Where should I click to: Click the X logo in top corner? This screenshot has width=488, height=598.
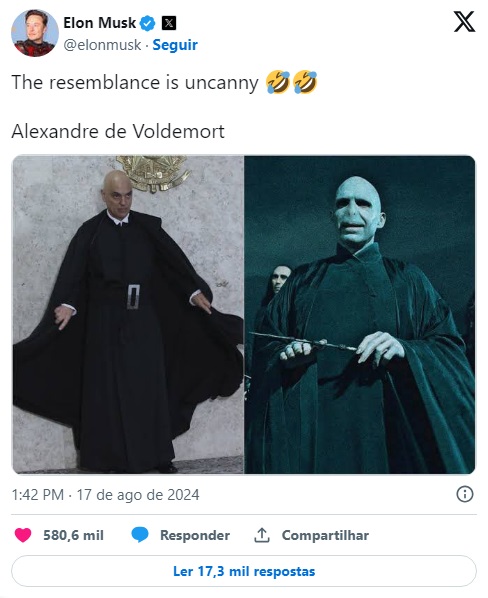point(464,22)
